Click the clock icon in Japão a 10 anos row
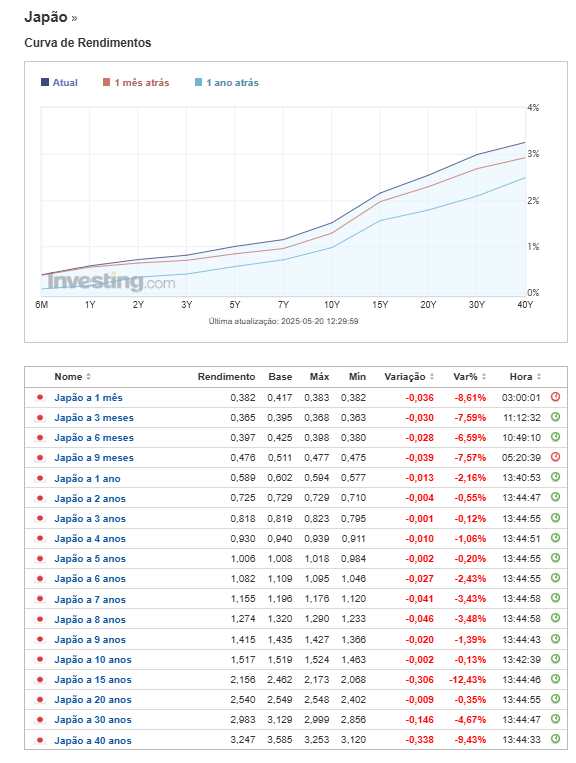This screenshot has width=576, height=763. (555, 658)
